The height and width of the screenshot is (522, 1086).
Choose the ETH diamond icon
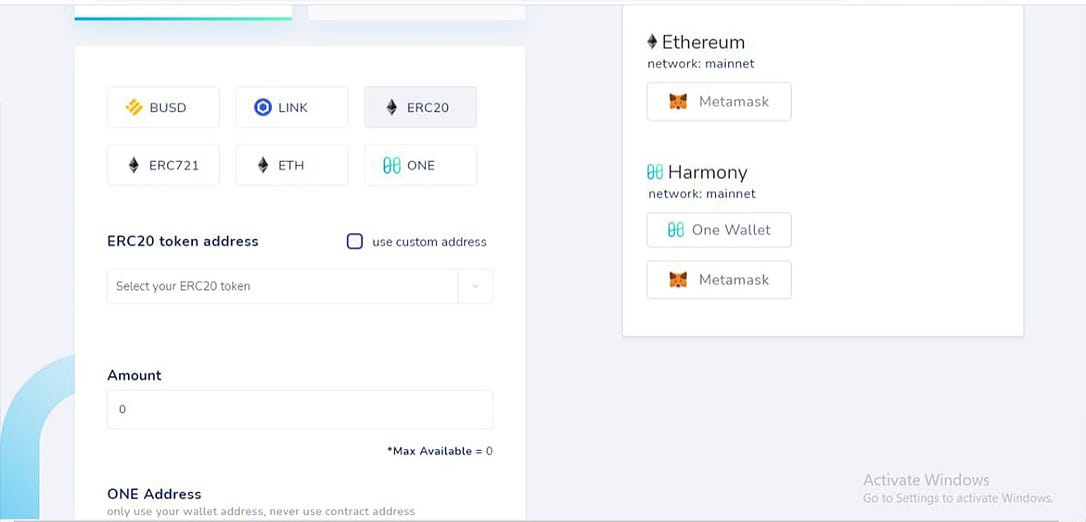pyautogui.click(x=262, y=165)
